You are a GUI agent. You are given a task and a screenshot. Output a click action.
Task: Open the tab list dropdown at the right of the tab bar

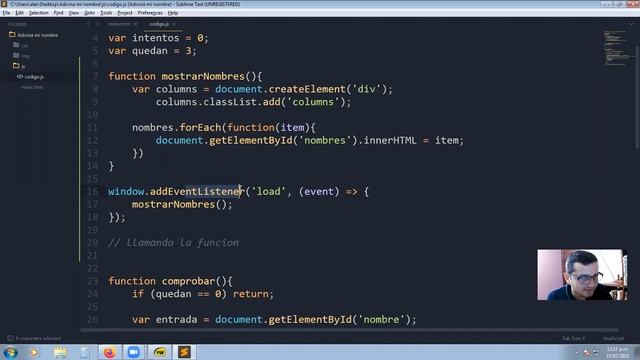coord(631,24)
